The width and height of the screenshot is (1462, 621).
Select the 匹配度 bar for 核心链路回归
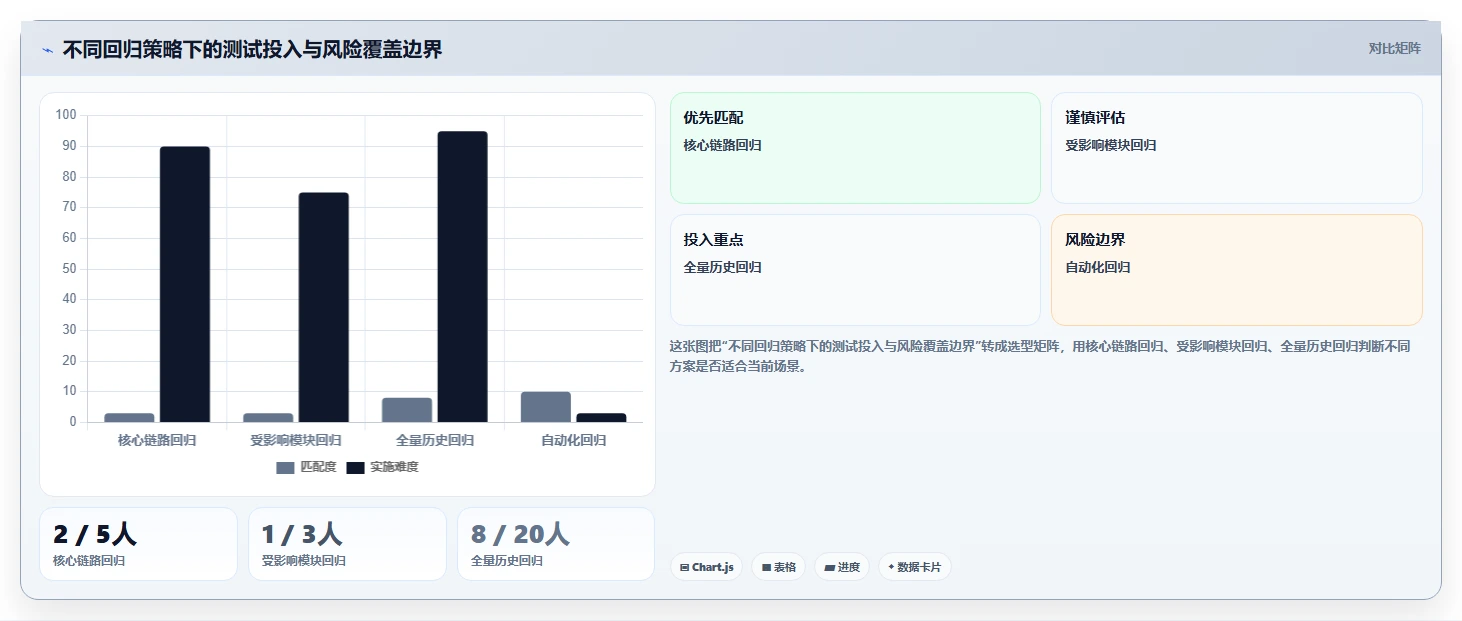(x=129, y=418)
